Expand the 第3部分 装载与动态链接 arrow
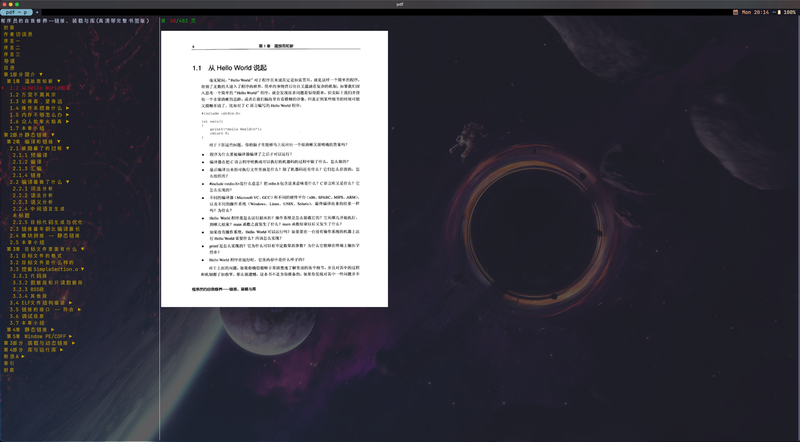This screenshot has width=800, height=442. (x=73, y=343)
